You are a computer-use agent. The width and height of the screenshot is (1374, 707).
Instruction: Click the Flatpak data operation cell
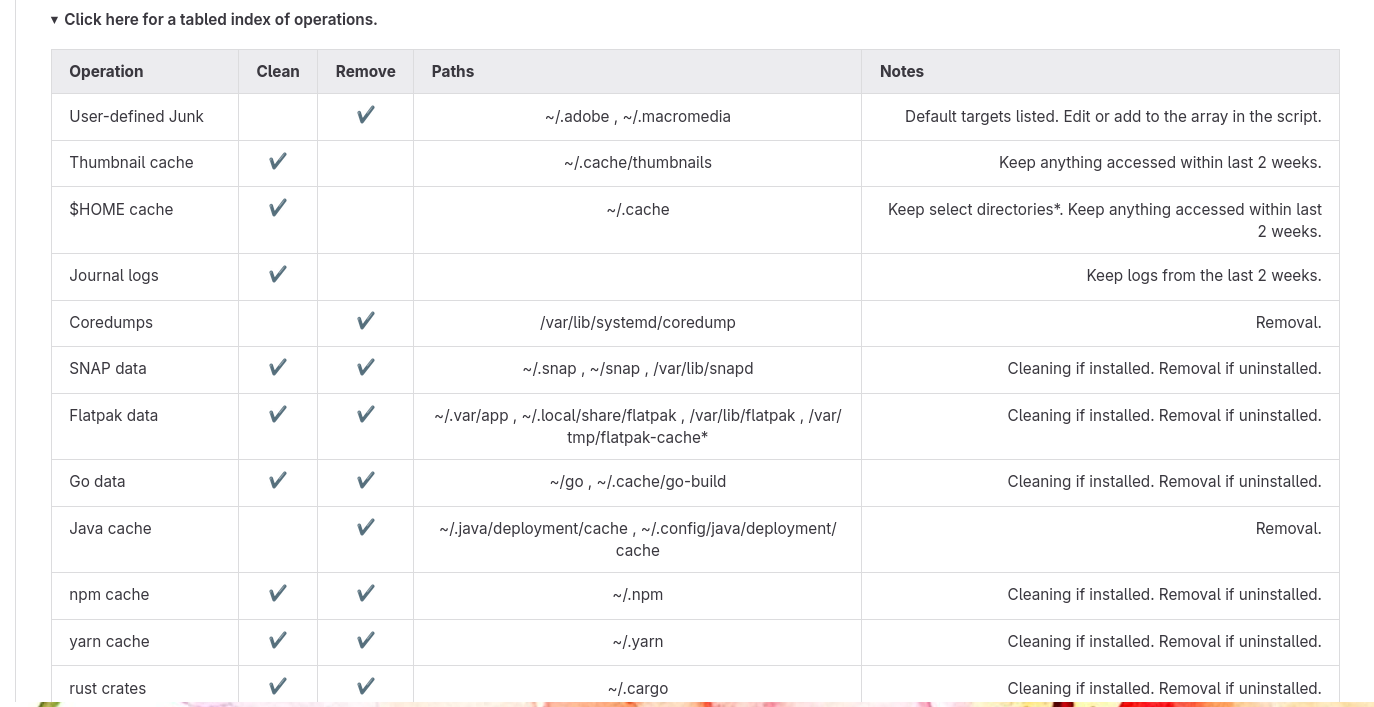tap(145, 427)
